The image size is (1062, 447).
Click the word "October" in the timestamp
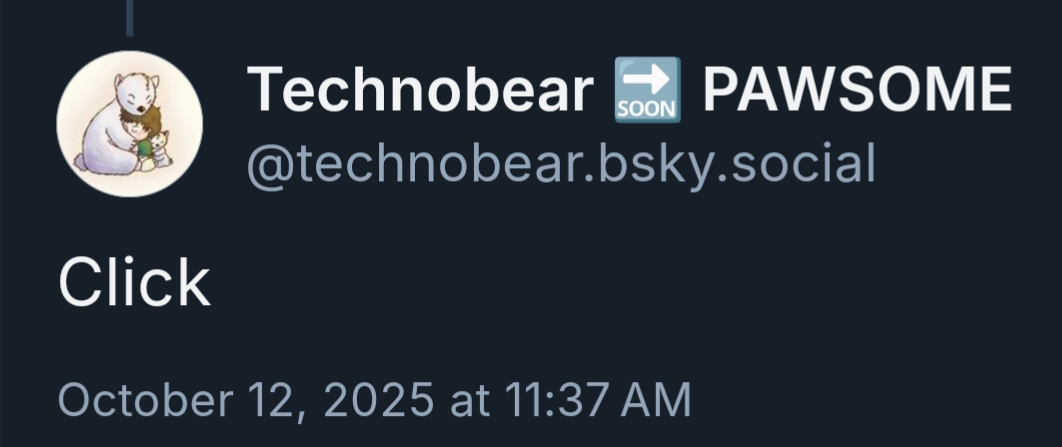click(x=146, y=400)
